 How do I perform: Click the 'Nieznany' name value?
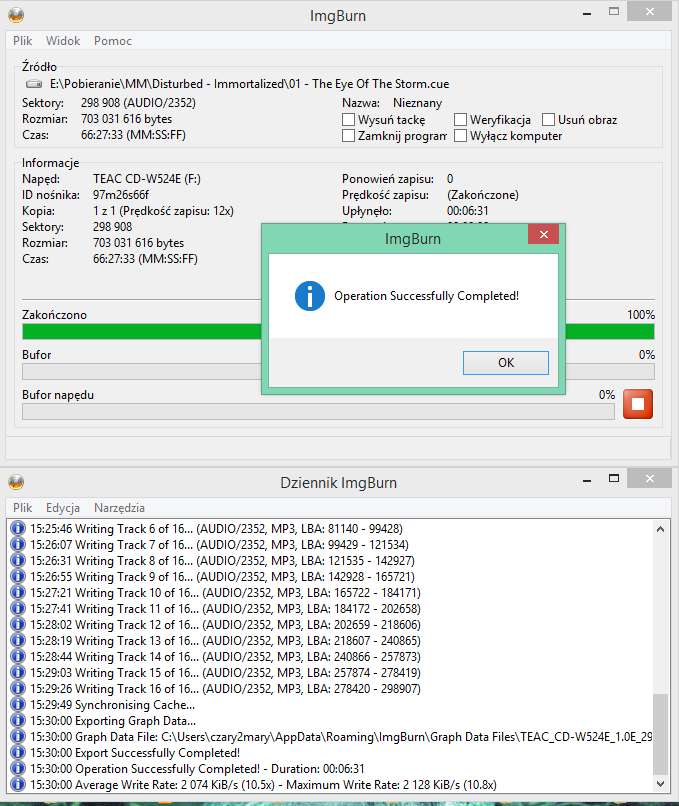click(x=417, y=103)
